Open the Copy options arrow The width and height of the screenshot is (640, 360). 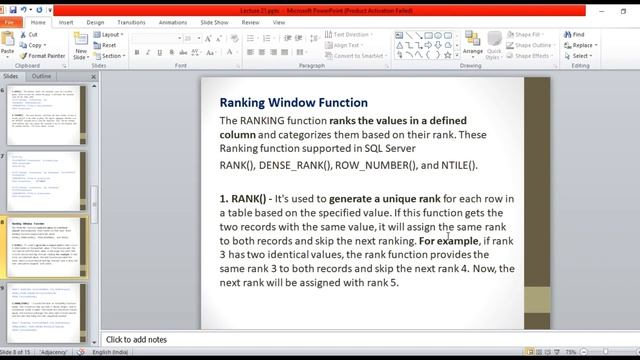[x=45, y=45]
